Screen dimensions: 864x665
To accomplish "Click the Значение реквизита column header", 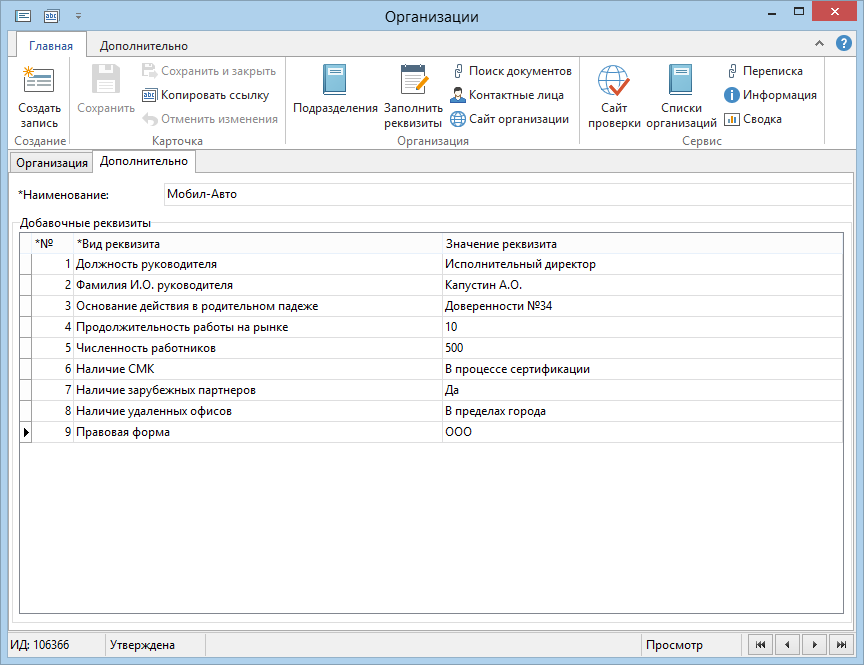I will pos(642,244).
